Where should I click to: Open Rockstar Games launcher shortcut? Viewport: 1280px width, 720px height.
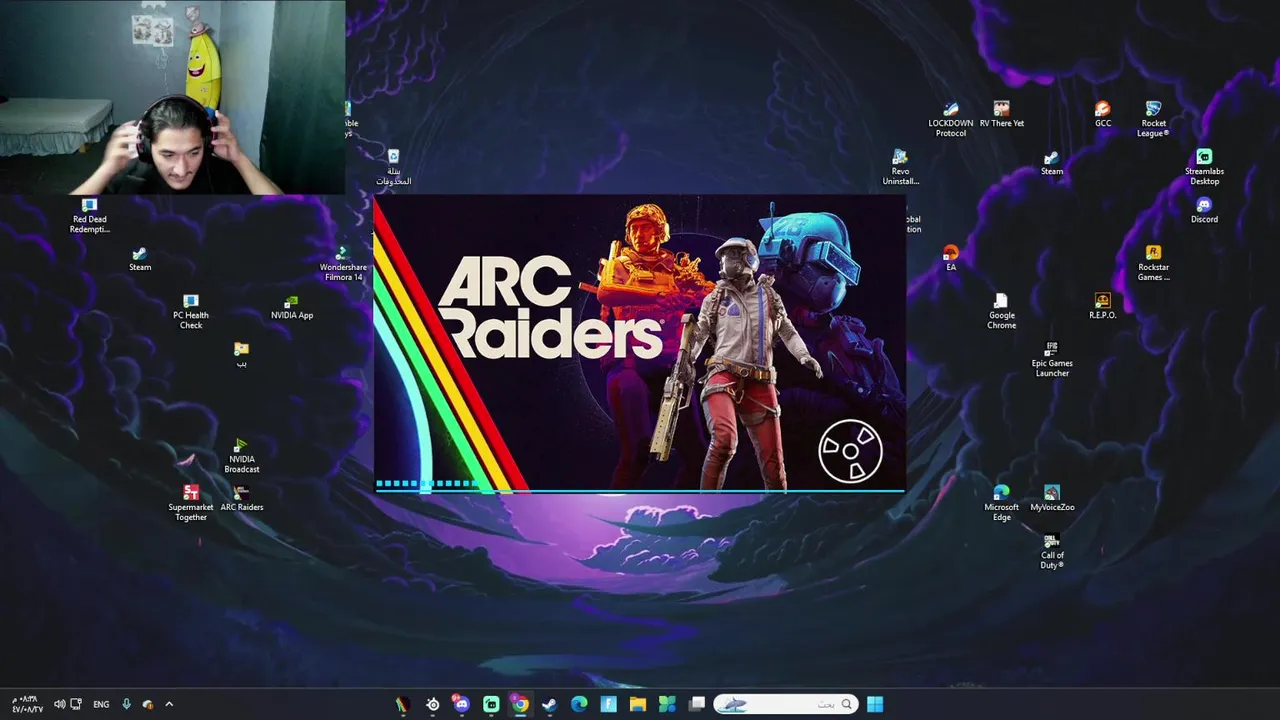[1153, 263]
